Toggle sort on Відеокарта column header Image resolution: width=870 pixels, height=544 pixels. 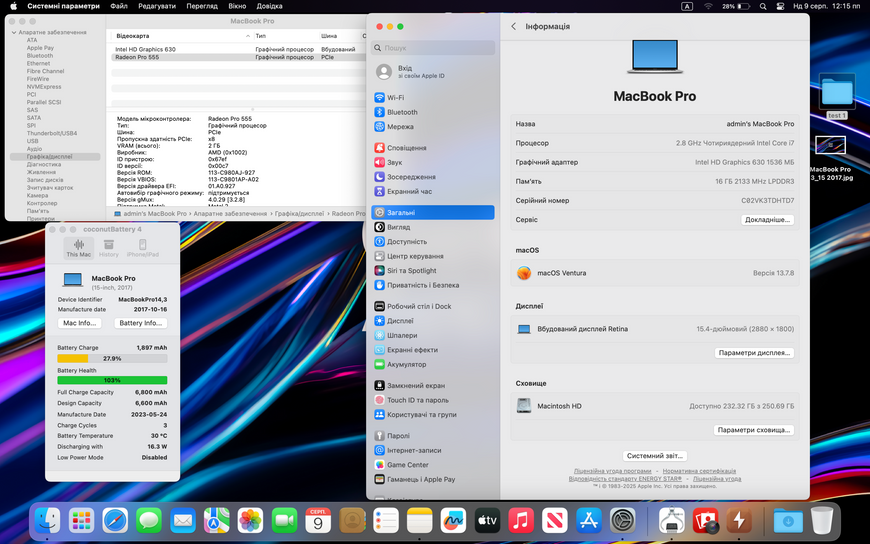coord(183,36)
